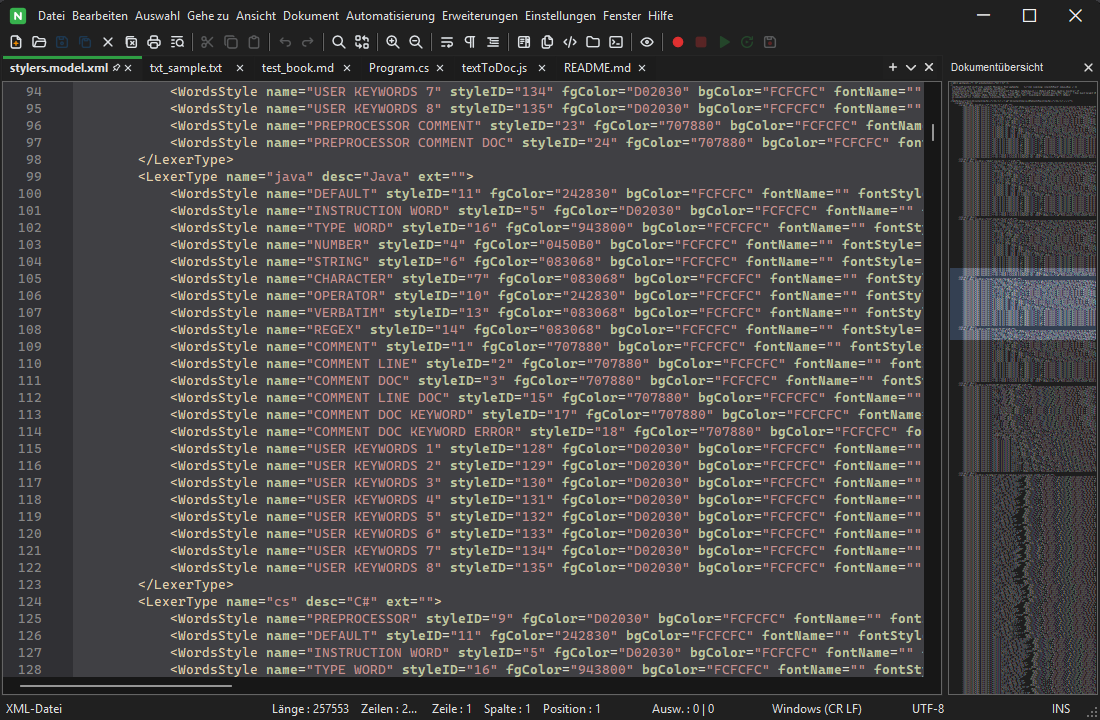Zoom out of the editor text
Image resolution: width=1100 pixels, height=720 pixels.
[416, 42]
